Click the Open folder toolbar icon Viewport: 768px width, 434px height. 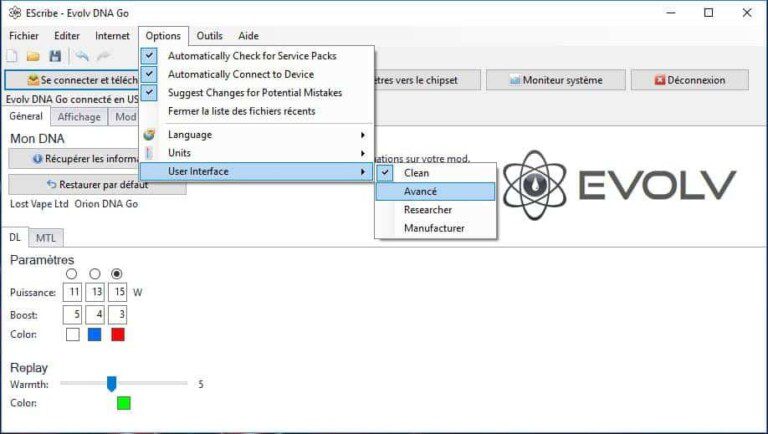coord(33,56)
